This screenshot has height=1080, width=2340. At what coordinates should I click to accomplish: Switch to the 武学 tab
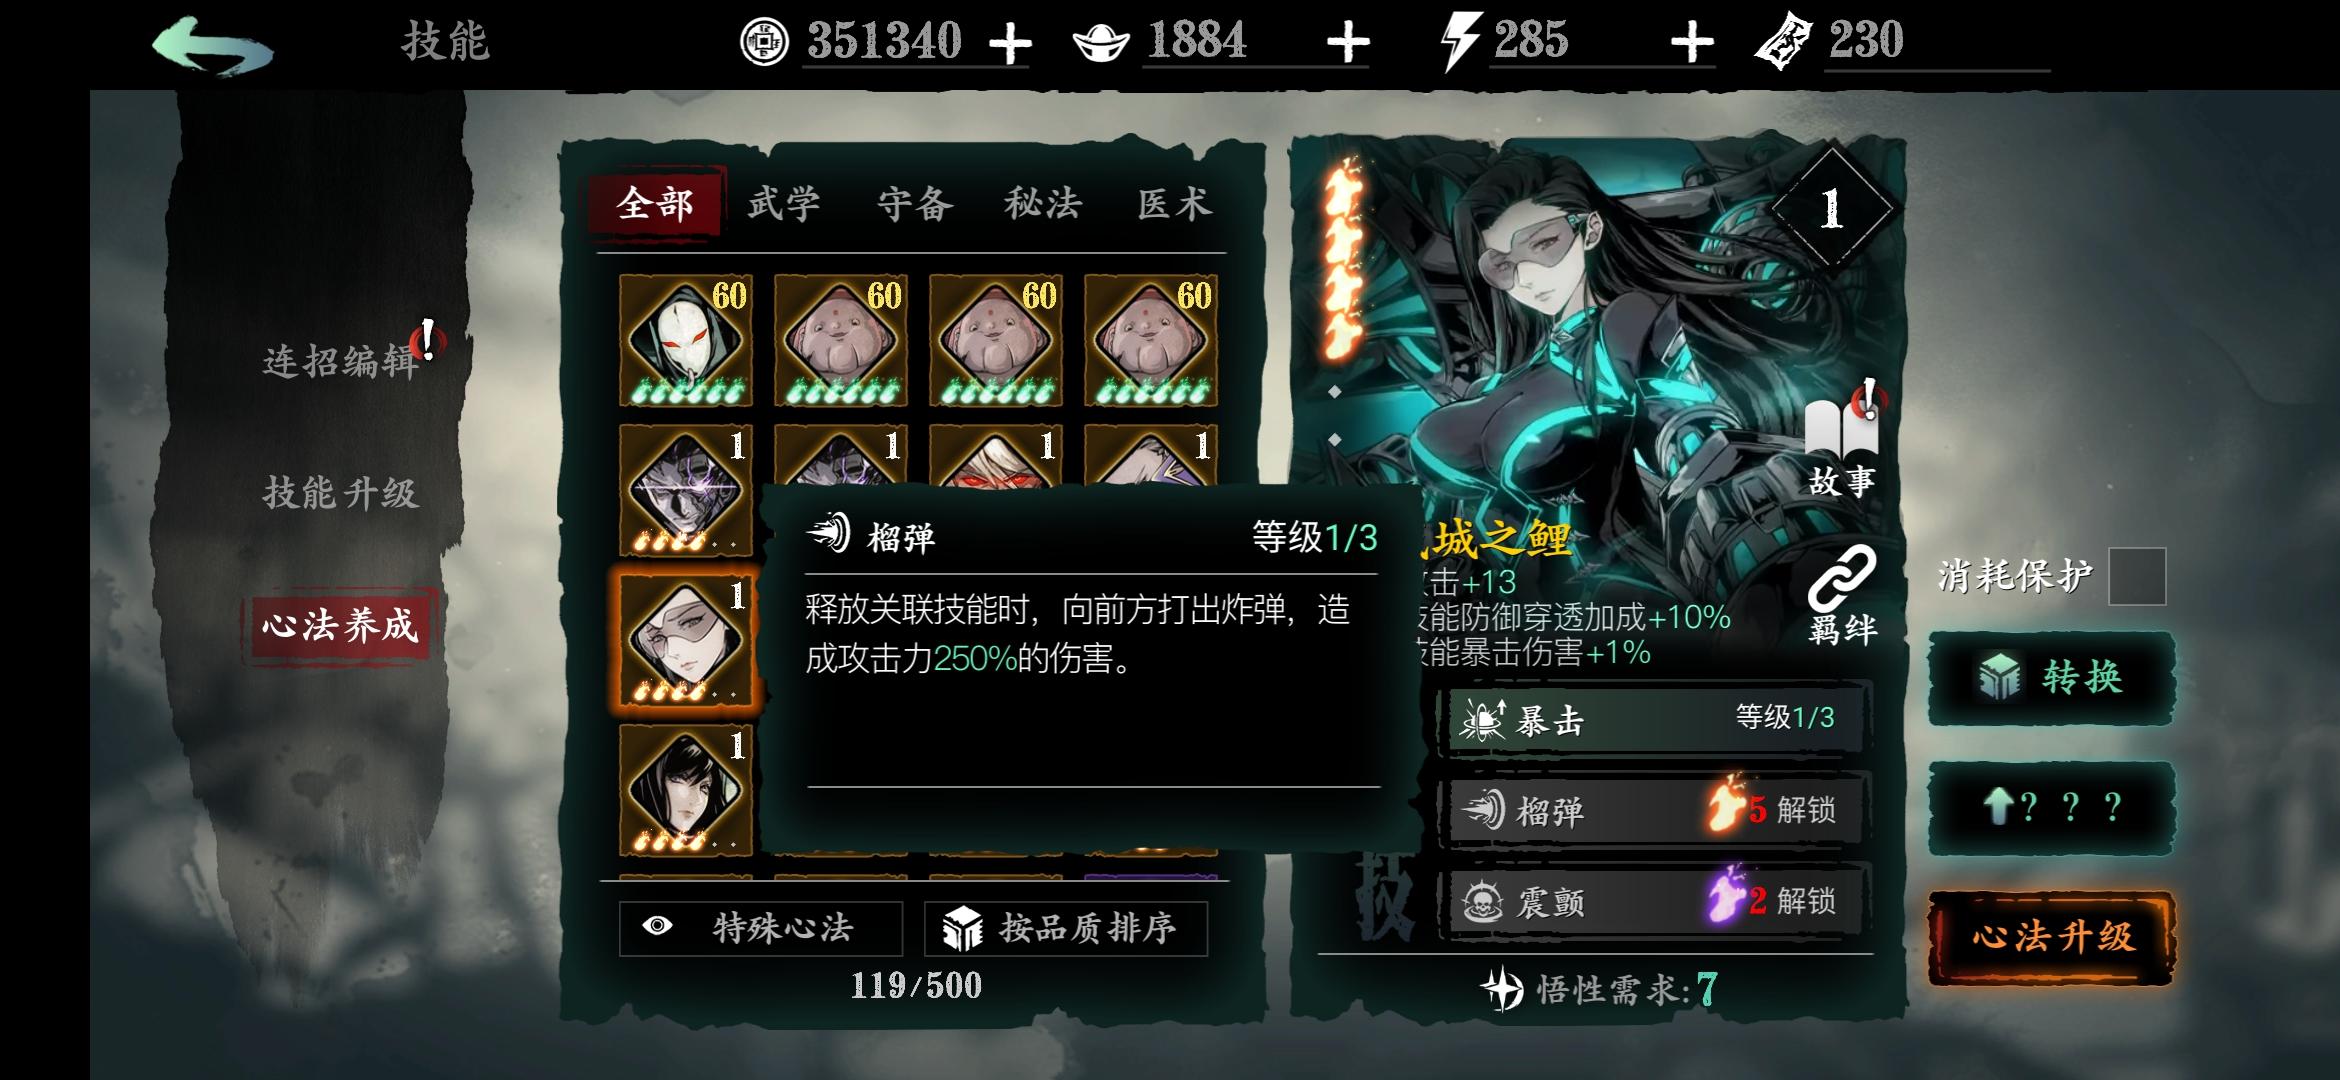pos(784,204)
